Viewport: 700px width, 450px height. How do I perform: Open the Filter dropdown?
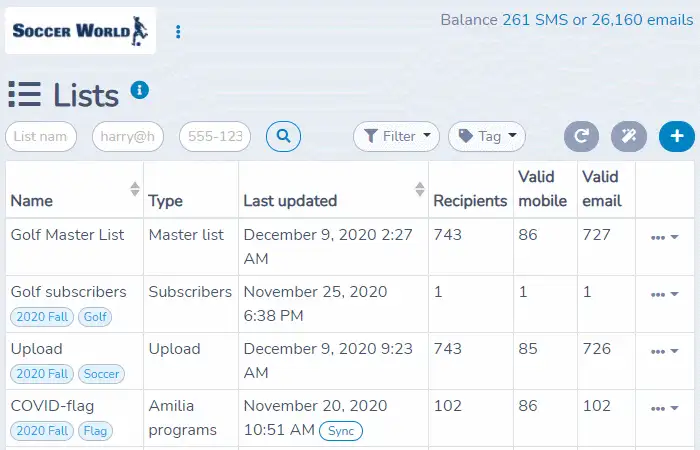pyautogui.click(x=396, y=136)
